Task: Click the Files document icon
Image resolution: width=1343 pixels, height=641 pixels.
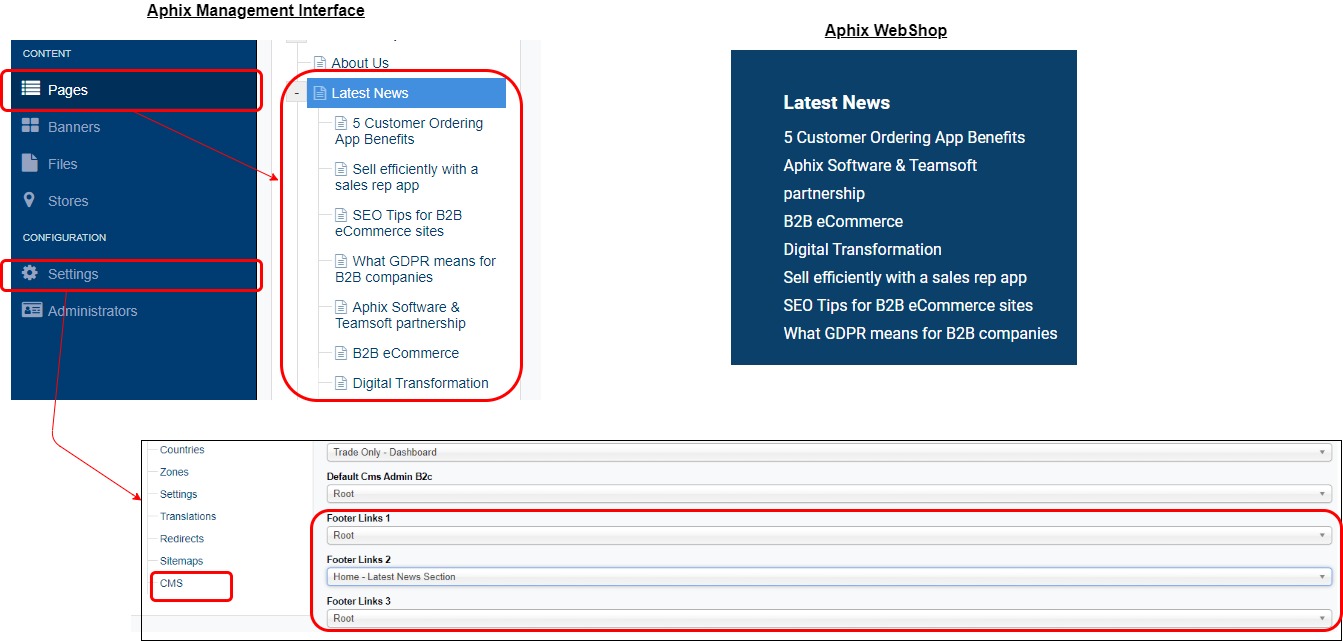Action: (x=30, y=164)
